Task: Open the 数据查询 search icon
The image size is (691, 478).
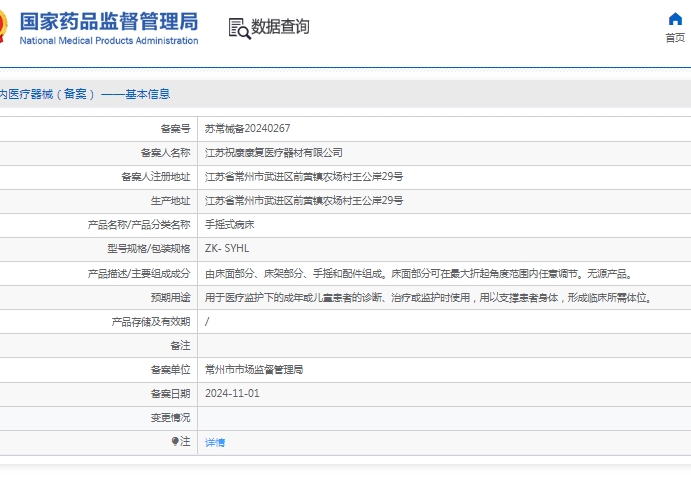Action: (x=239, y=28)
